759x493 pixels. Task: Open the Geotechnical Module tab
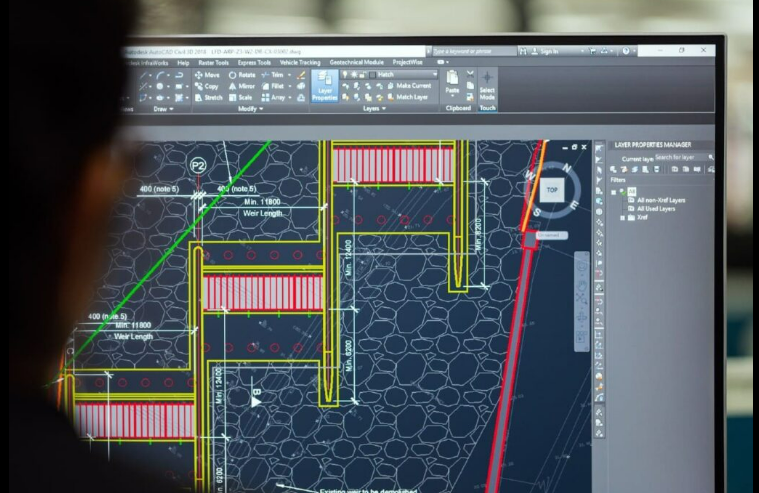[x=356, y=62]
